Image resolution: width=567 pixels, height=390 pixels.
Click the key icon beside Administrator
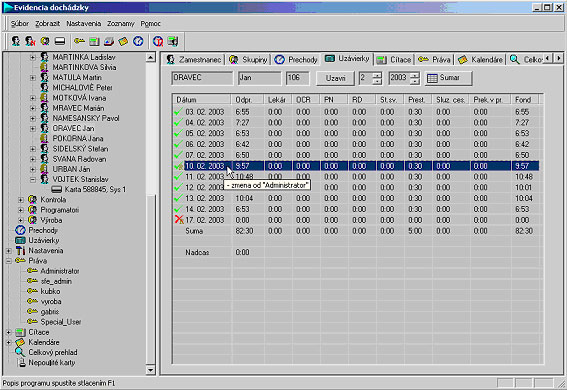pos(33,270)
